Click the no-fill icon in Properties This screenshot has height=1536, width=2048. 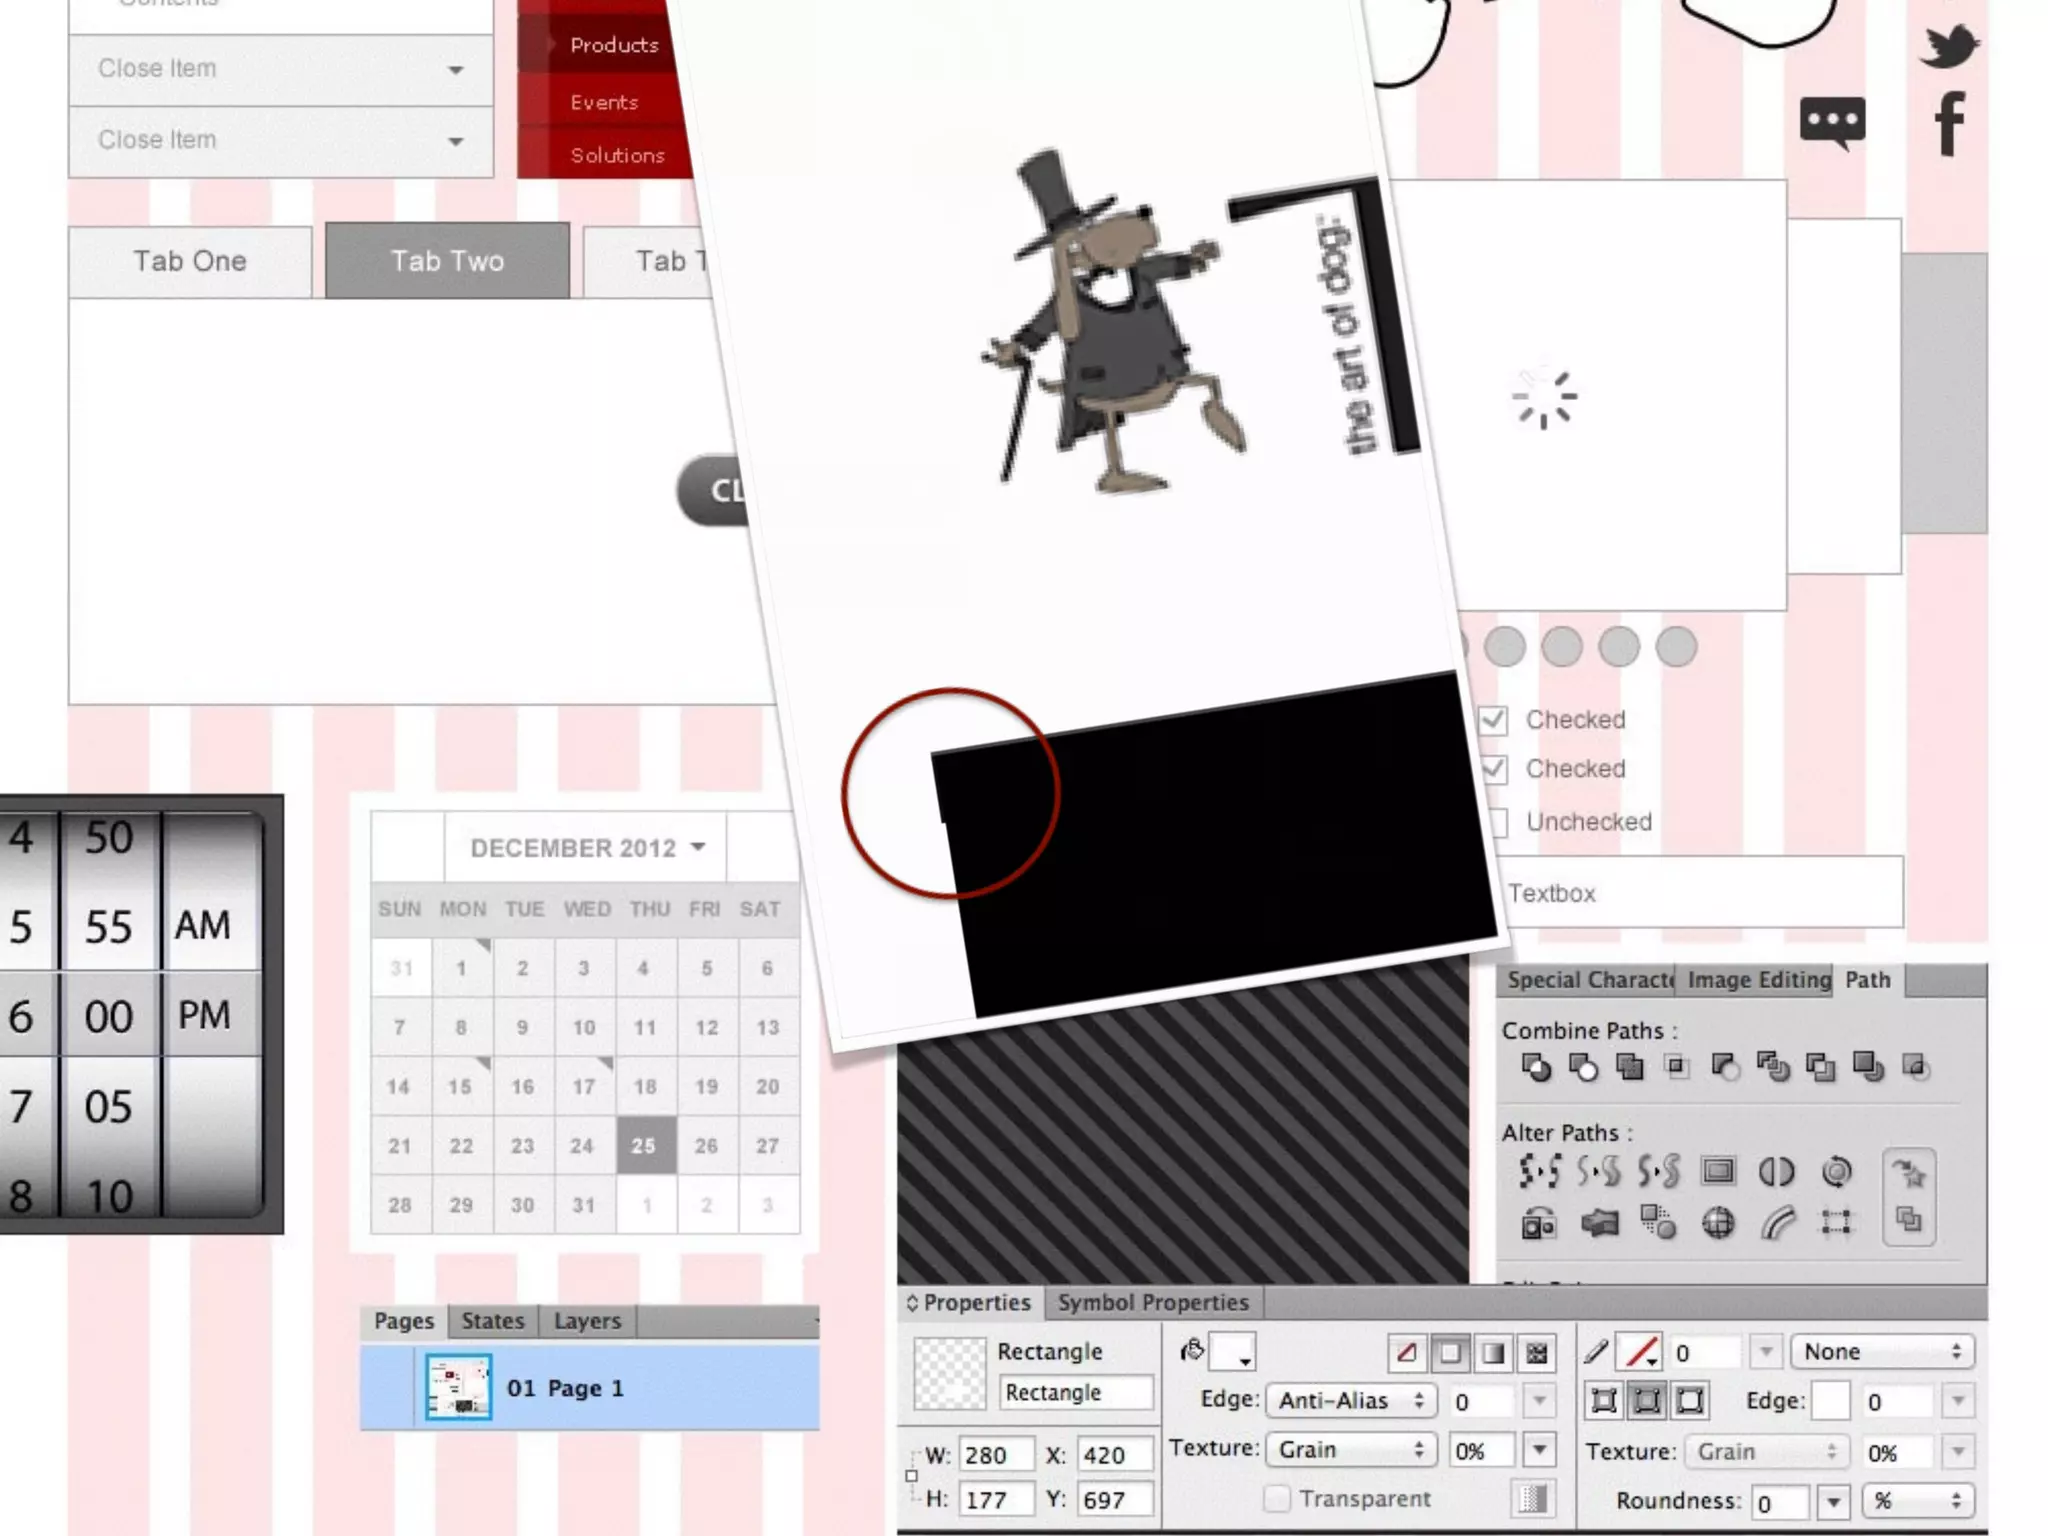1406,1353
